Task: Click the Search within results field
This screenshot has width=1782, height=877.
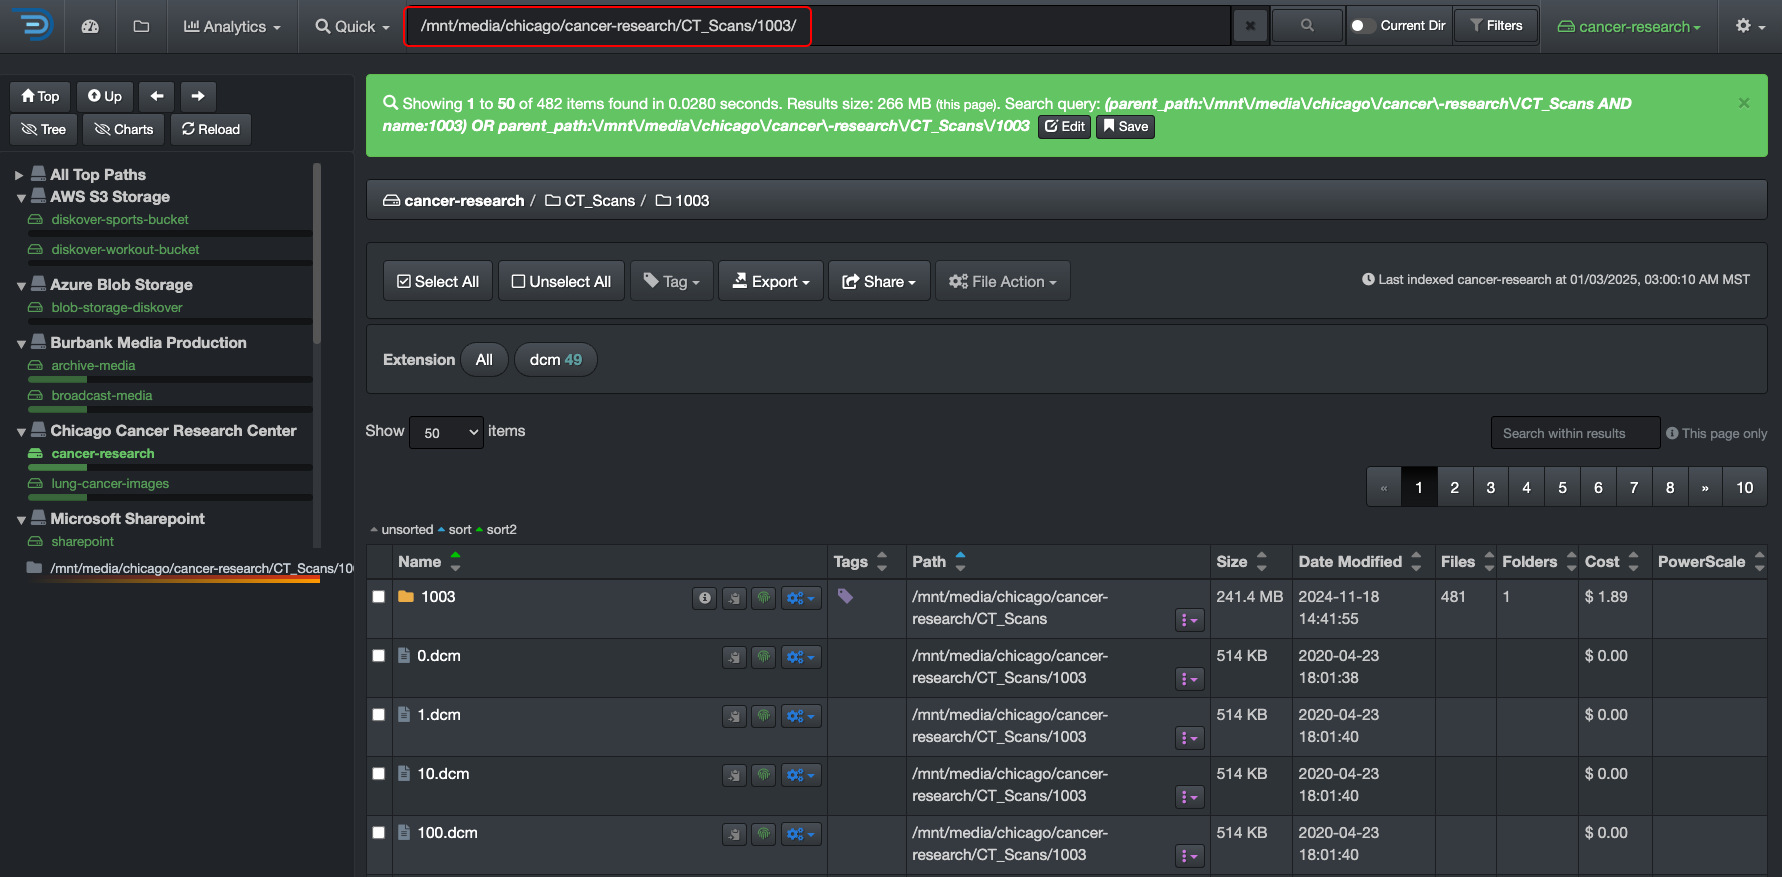Action: 1574,433
